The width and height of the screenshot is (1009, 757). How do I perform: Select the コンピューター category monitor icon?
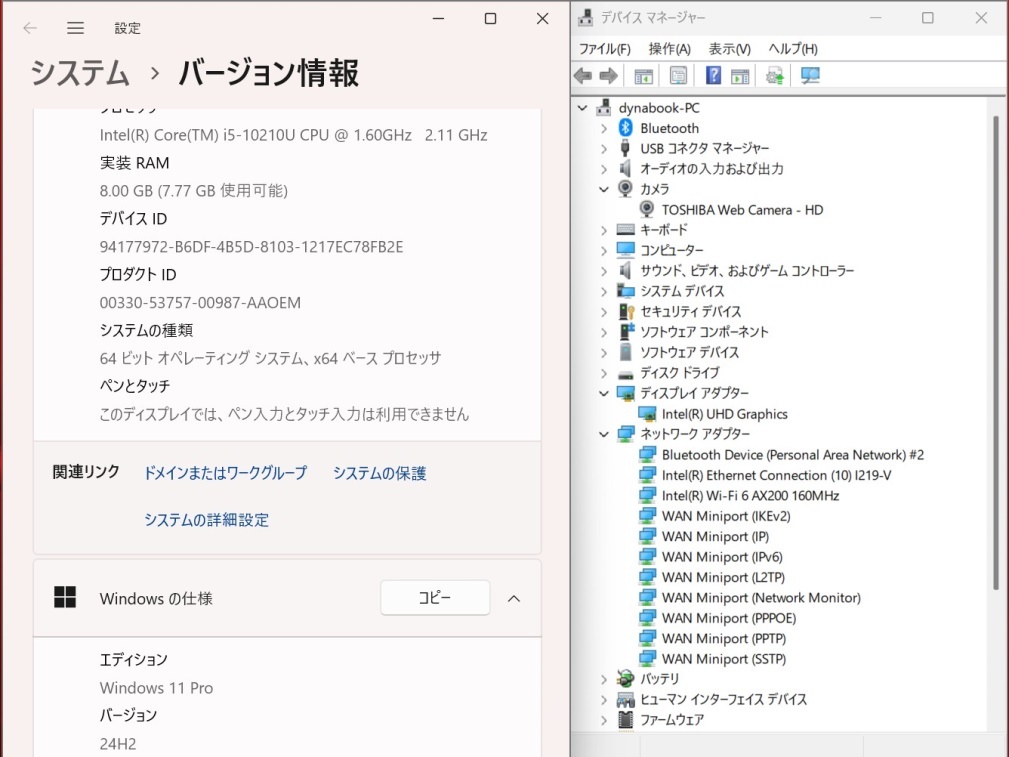(x=625, y=250)
